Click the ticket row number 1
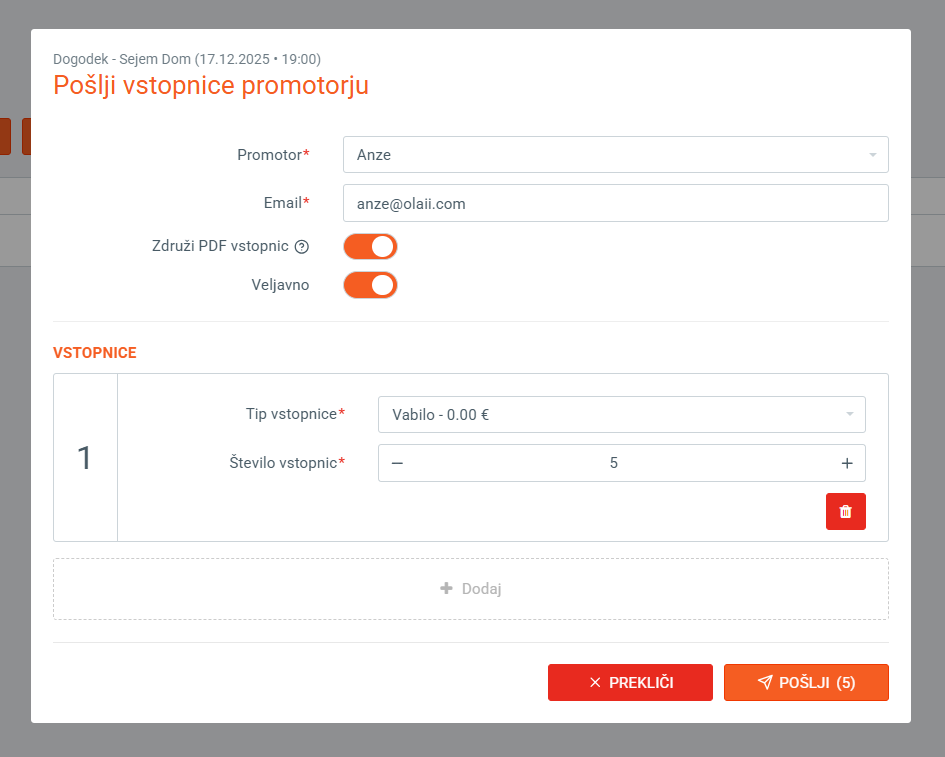 [85, 458]
